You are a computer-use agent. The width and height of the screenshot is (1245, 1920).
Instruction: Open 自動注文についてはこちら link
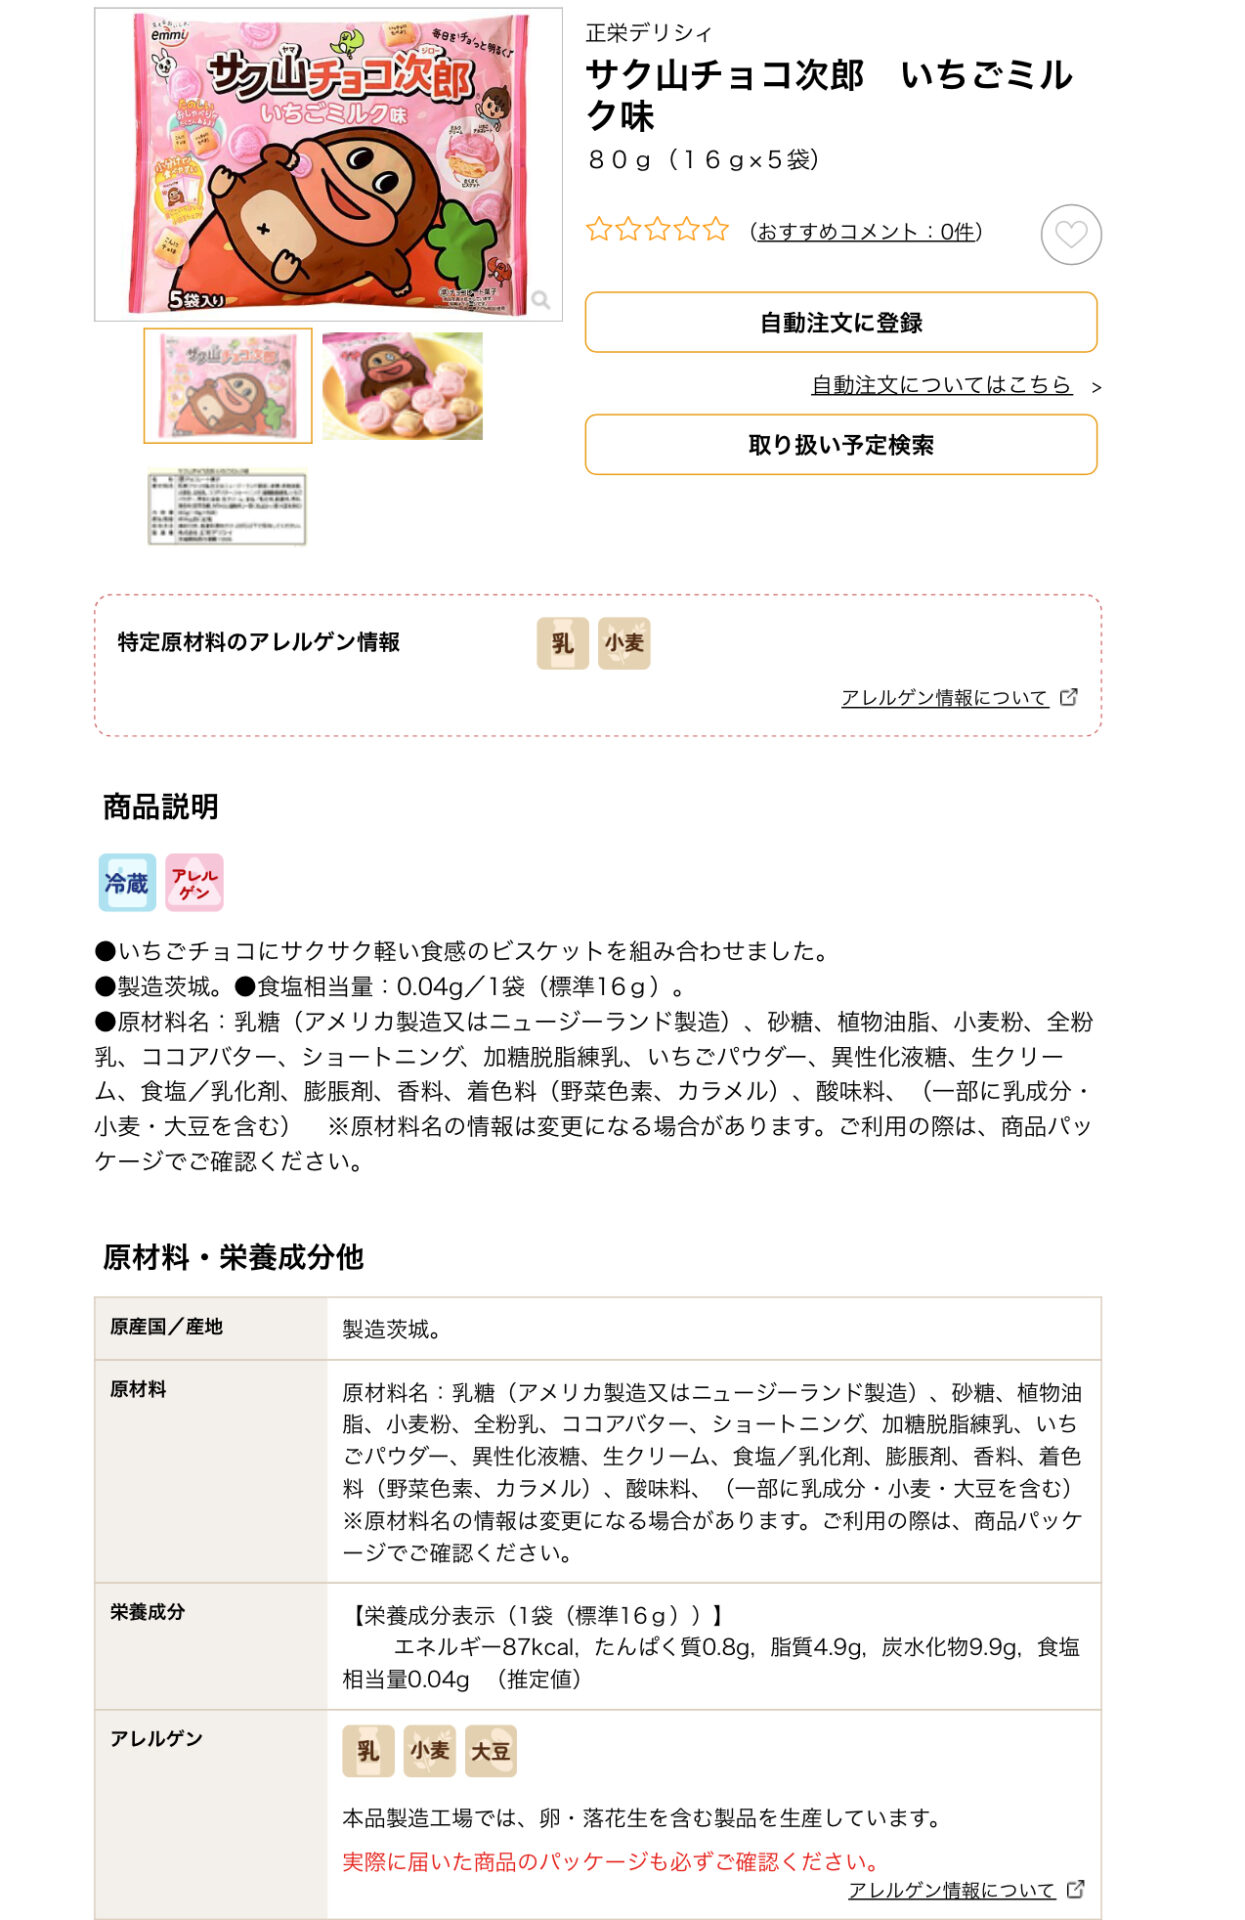942,385
